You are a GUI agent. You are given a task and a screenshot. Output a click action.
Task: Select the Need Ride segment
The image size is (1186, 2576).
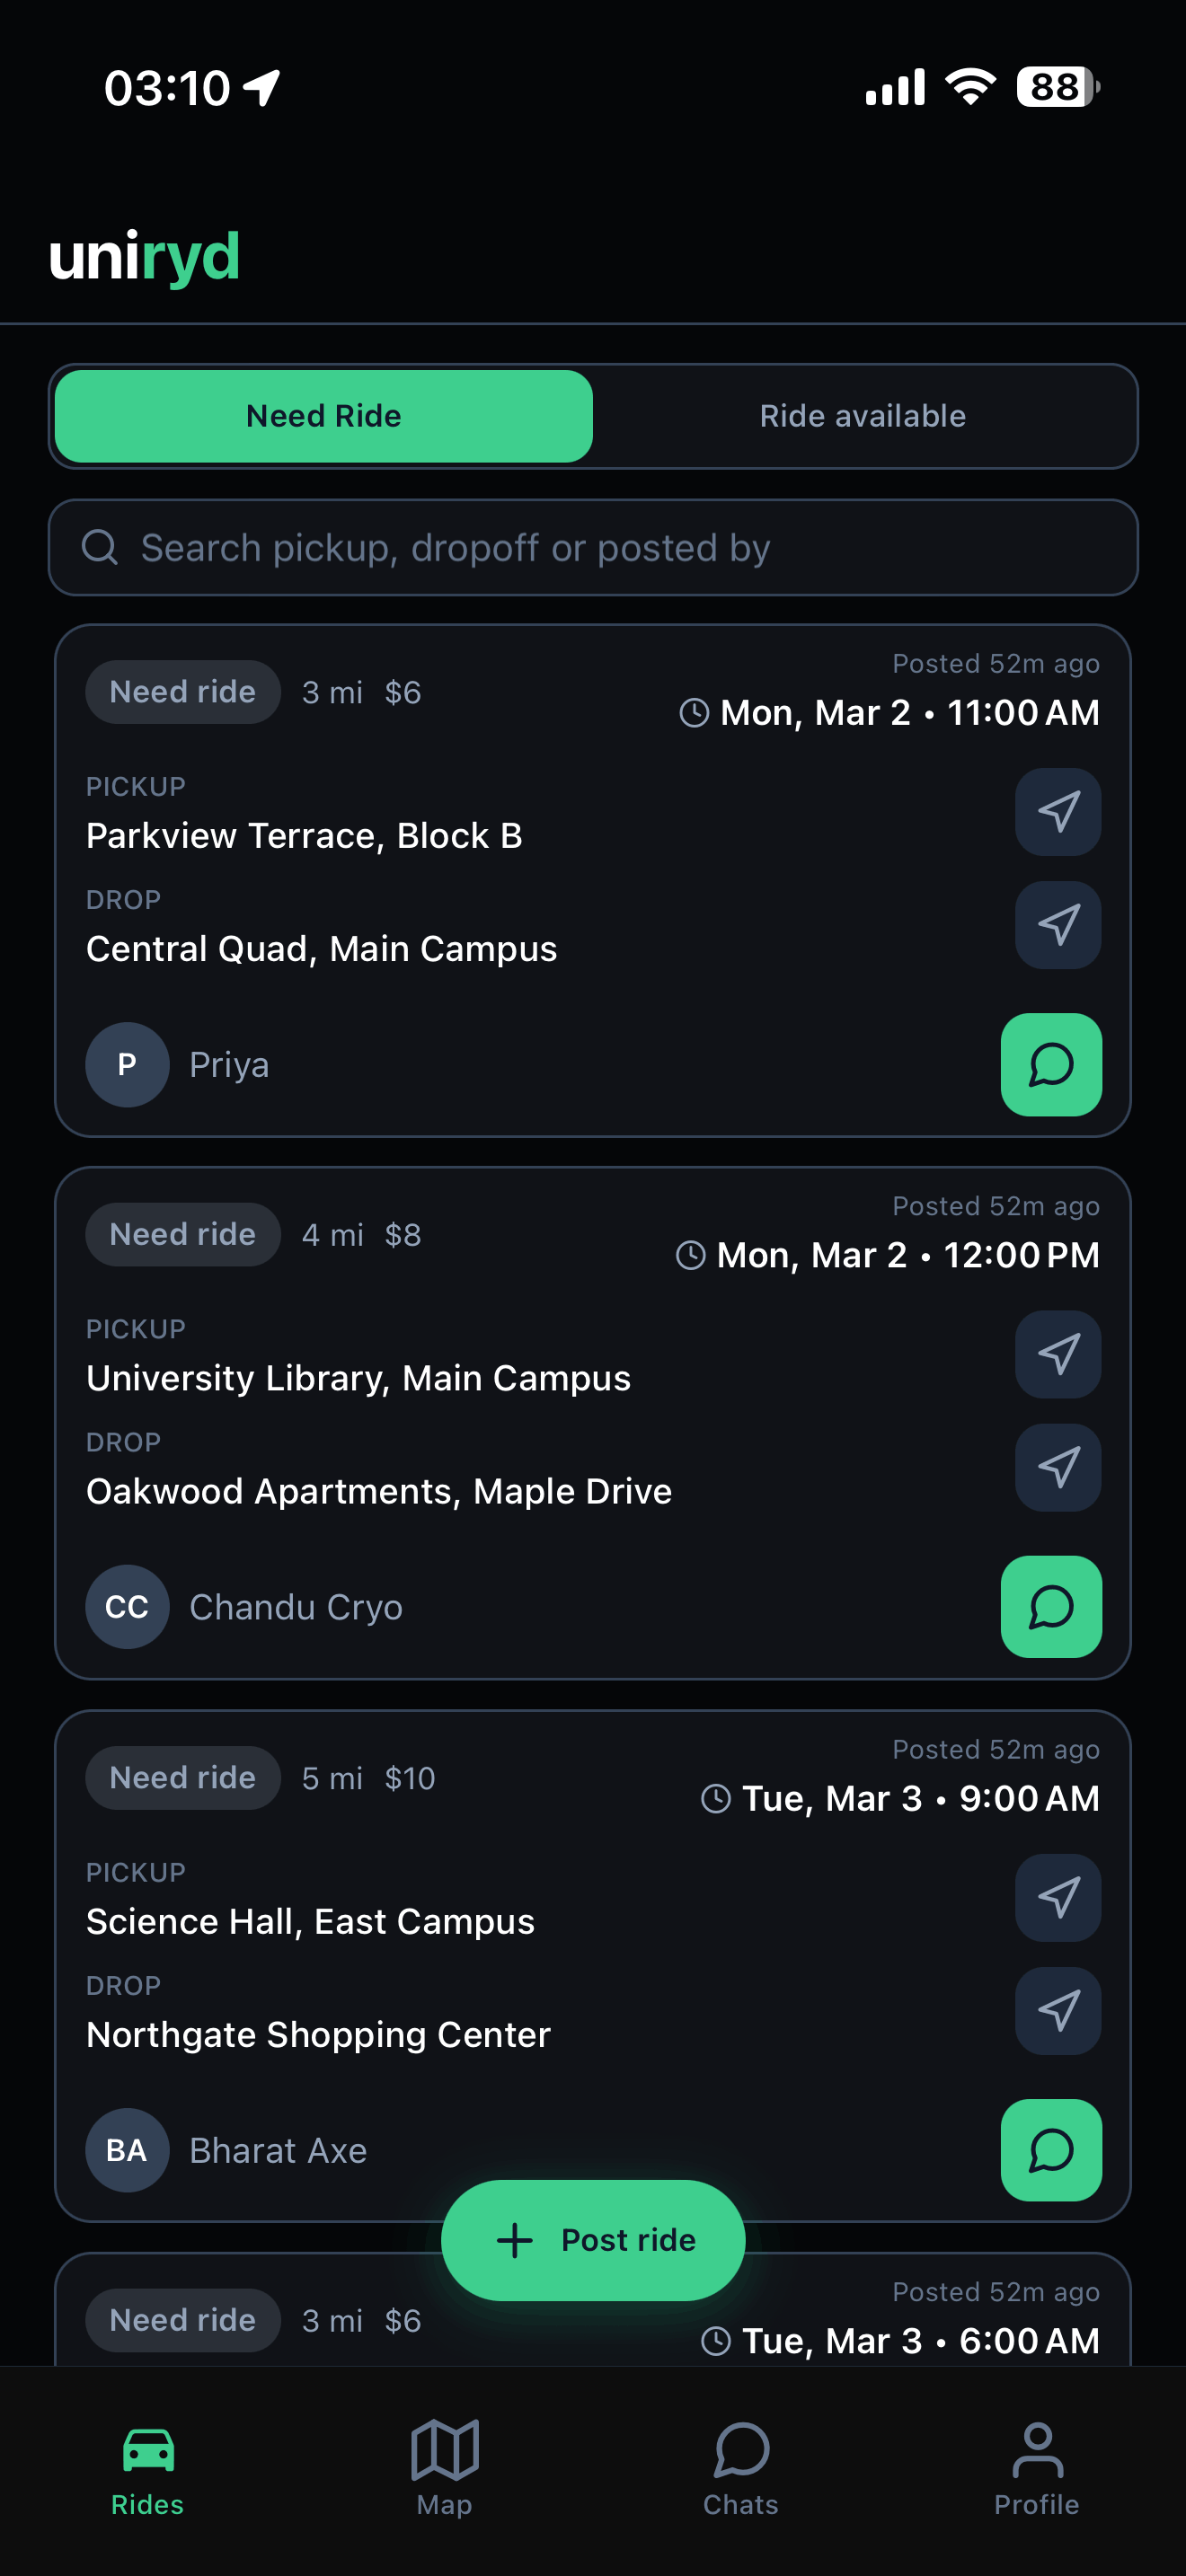coord(324,416)
